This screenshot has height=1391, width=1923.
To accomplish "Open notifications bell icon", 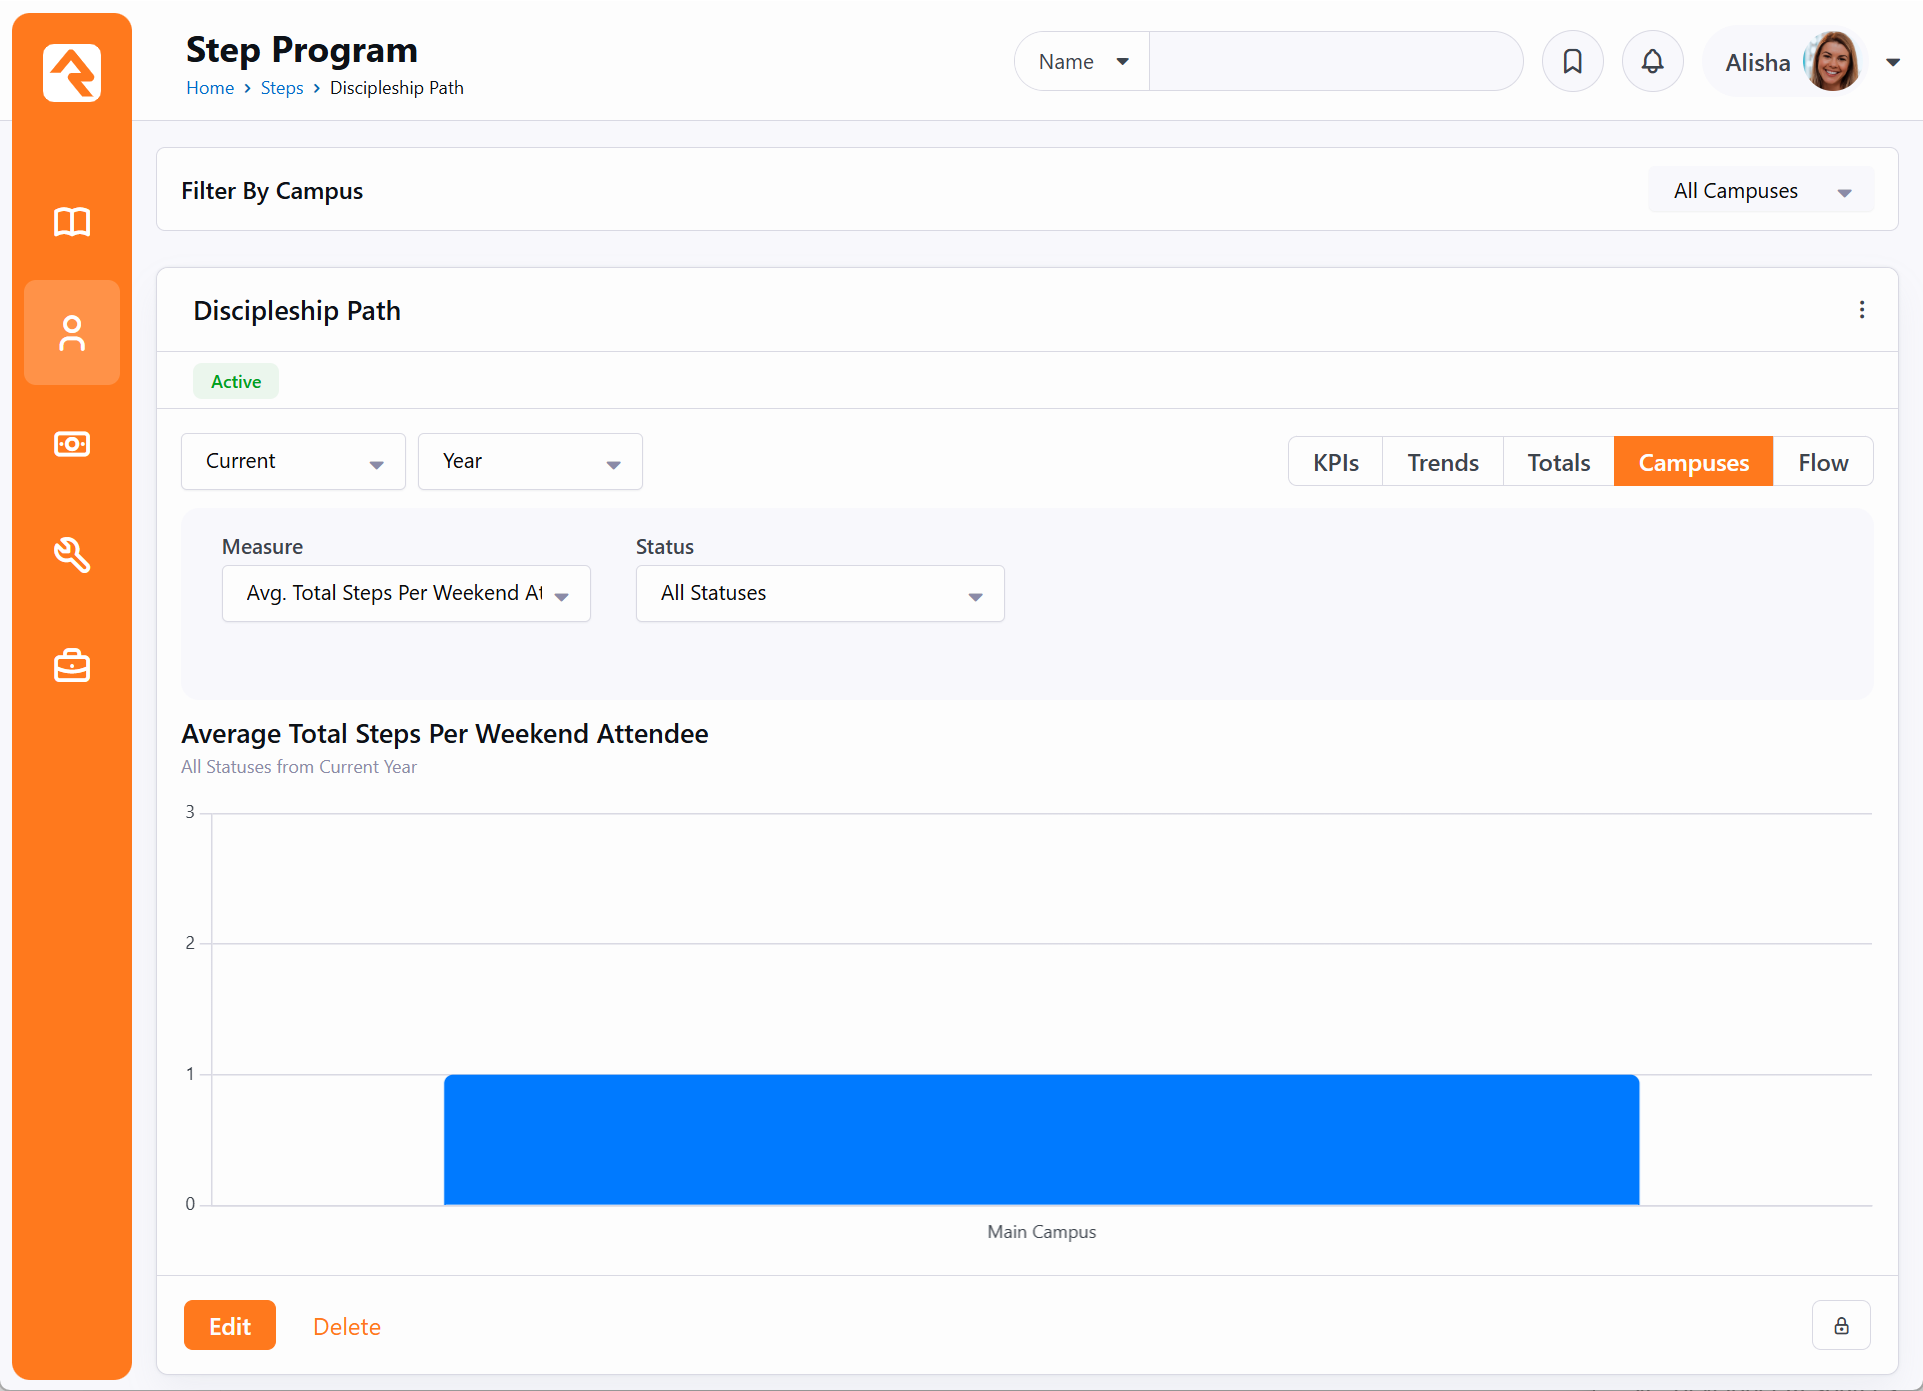I will [x=1652, y=62].
